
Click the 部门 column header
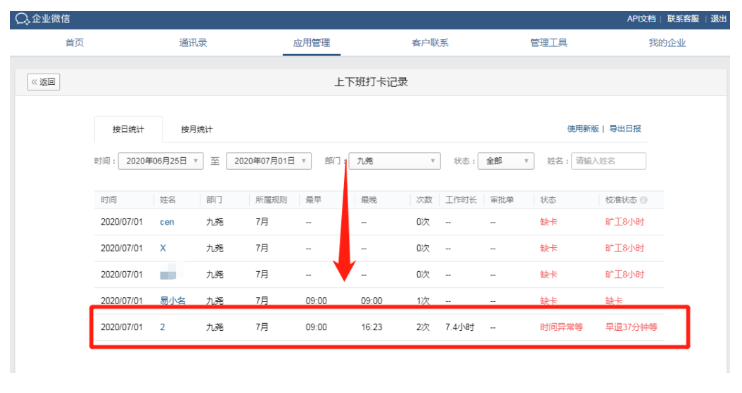pos(214,200)
